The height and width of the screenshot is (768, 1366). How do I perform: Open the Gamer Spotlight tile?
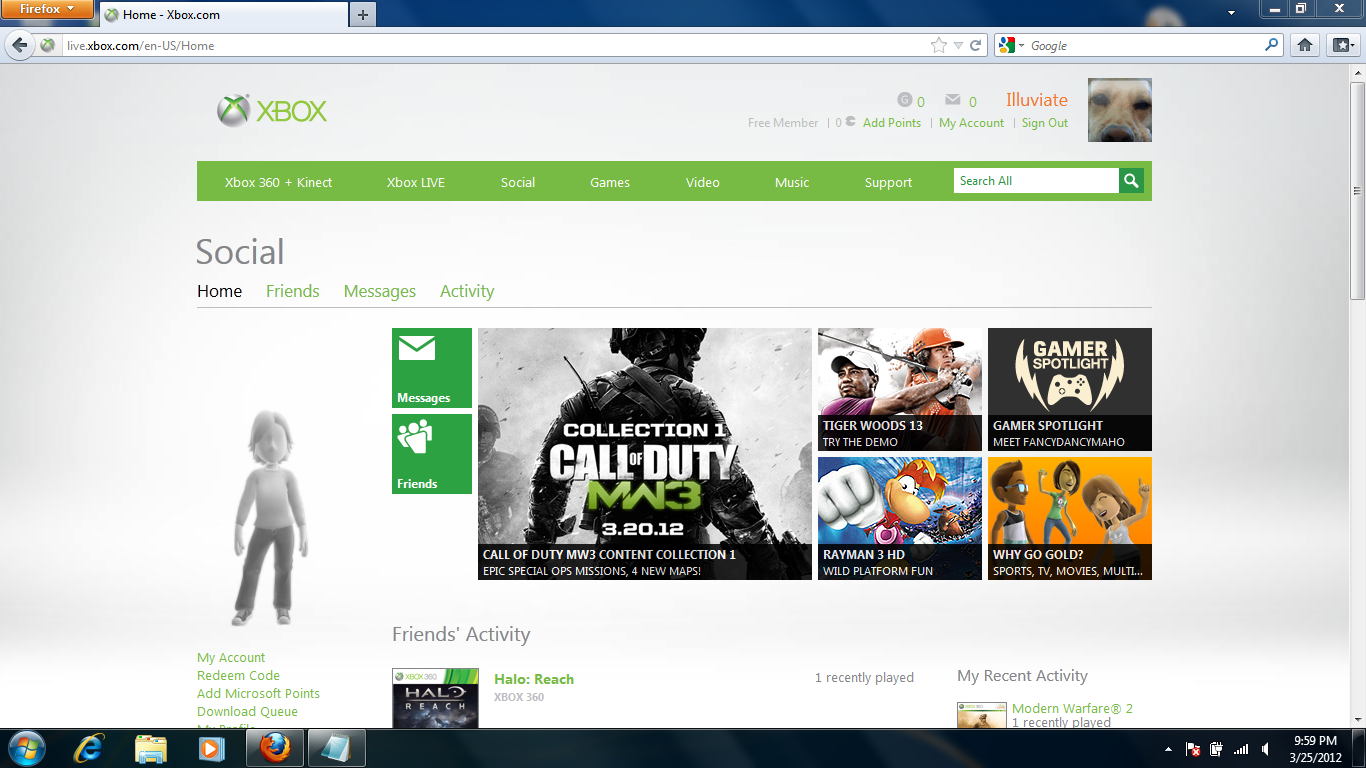coord(1070,389)
